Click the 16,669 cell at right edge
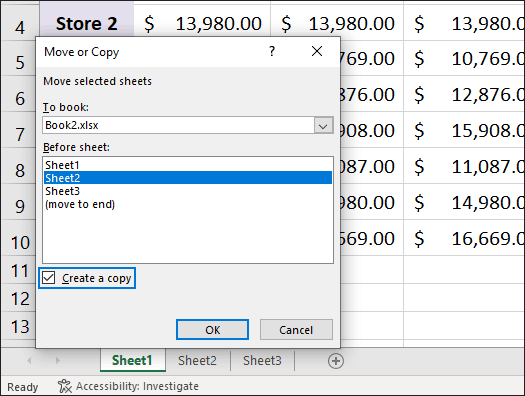Image resolution: width=525 pixels, height=396 pixels. pyautogui.click(x=464, y=238)
